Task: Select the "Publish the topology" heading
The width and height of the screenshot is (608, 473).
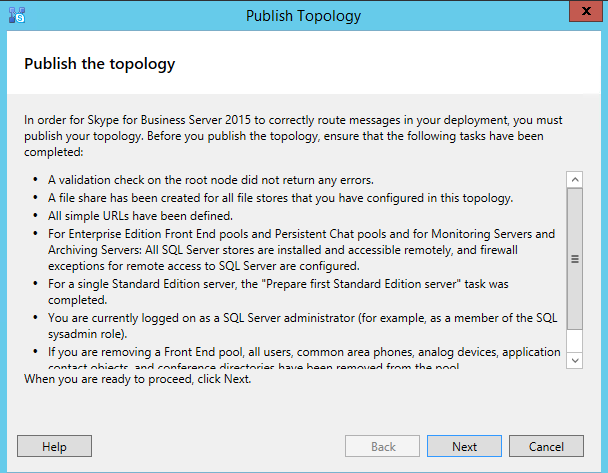Action: (100, 64)
